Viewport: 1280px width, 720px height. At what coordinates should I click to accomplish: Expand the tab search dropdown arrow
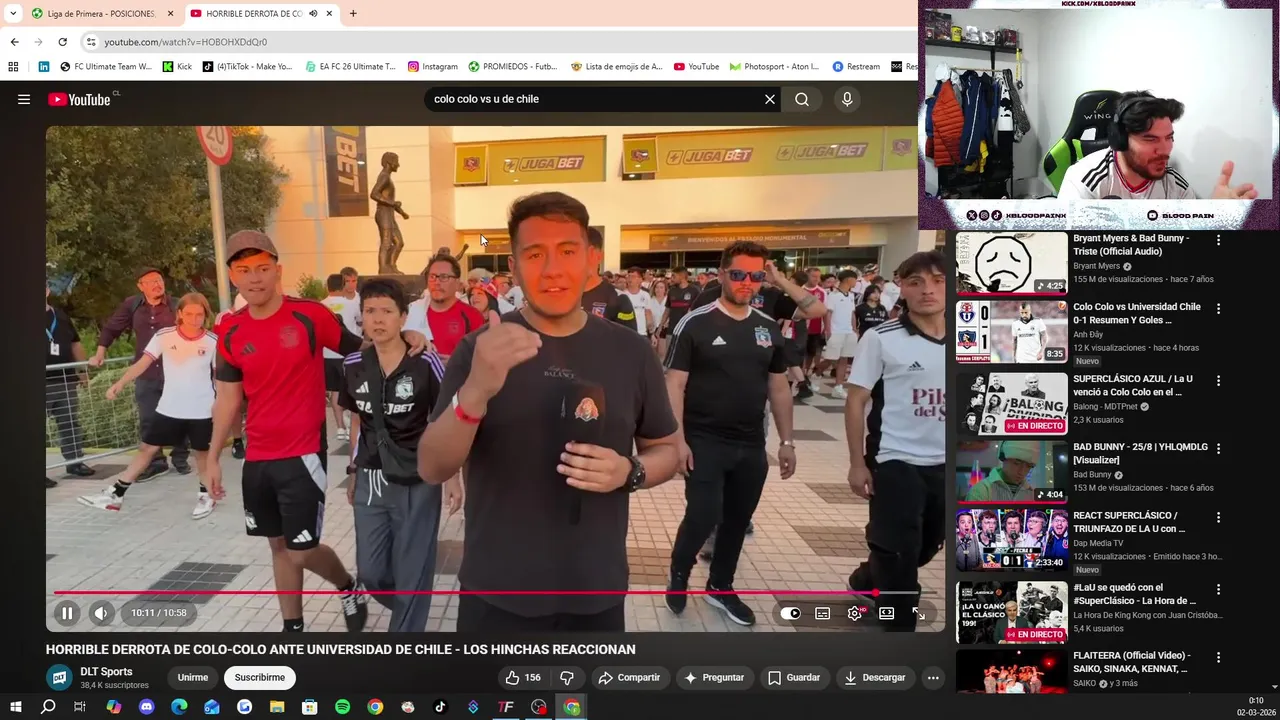point(13,14)
